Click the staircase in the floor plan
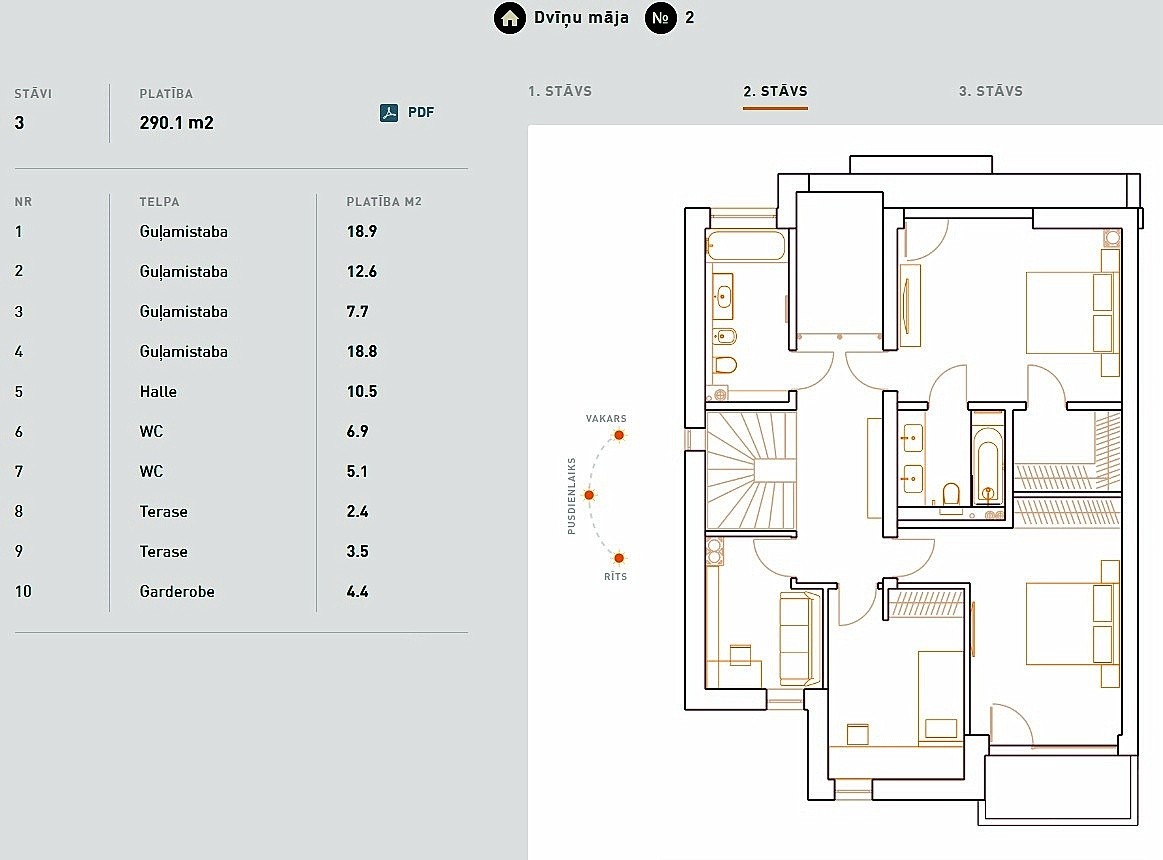The height and width of the screenshot is (860, 1163). (752, 472)
